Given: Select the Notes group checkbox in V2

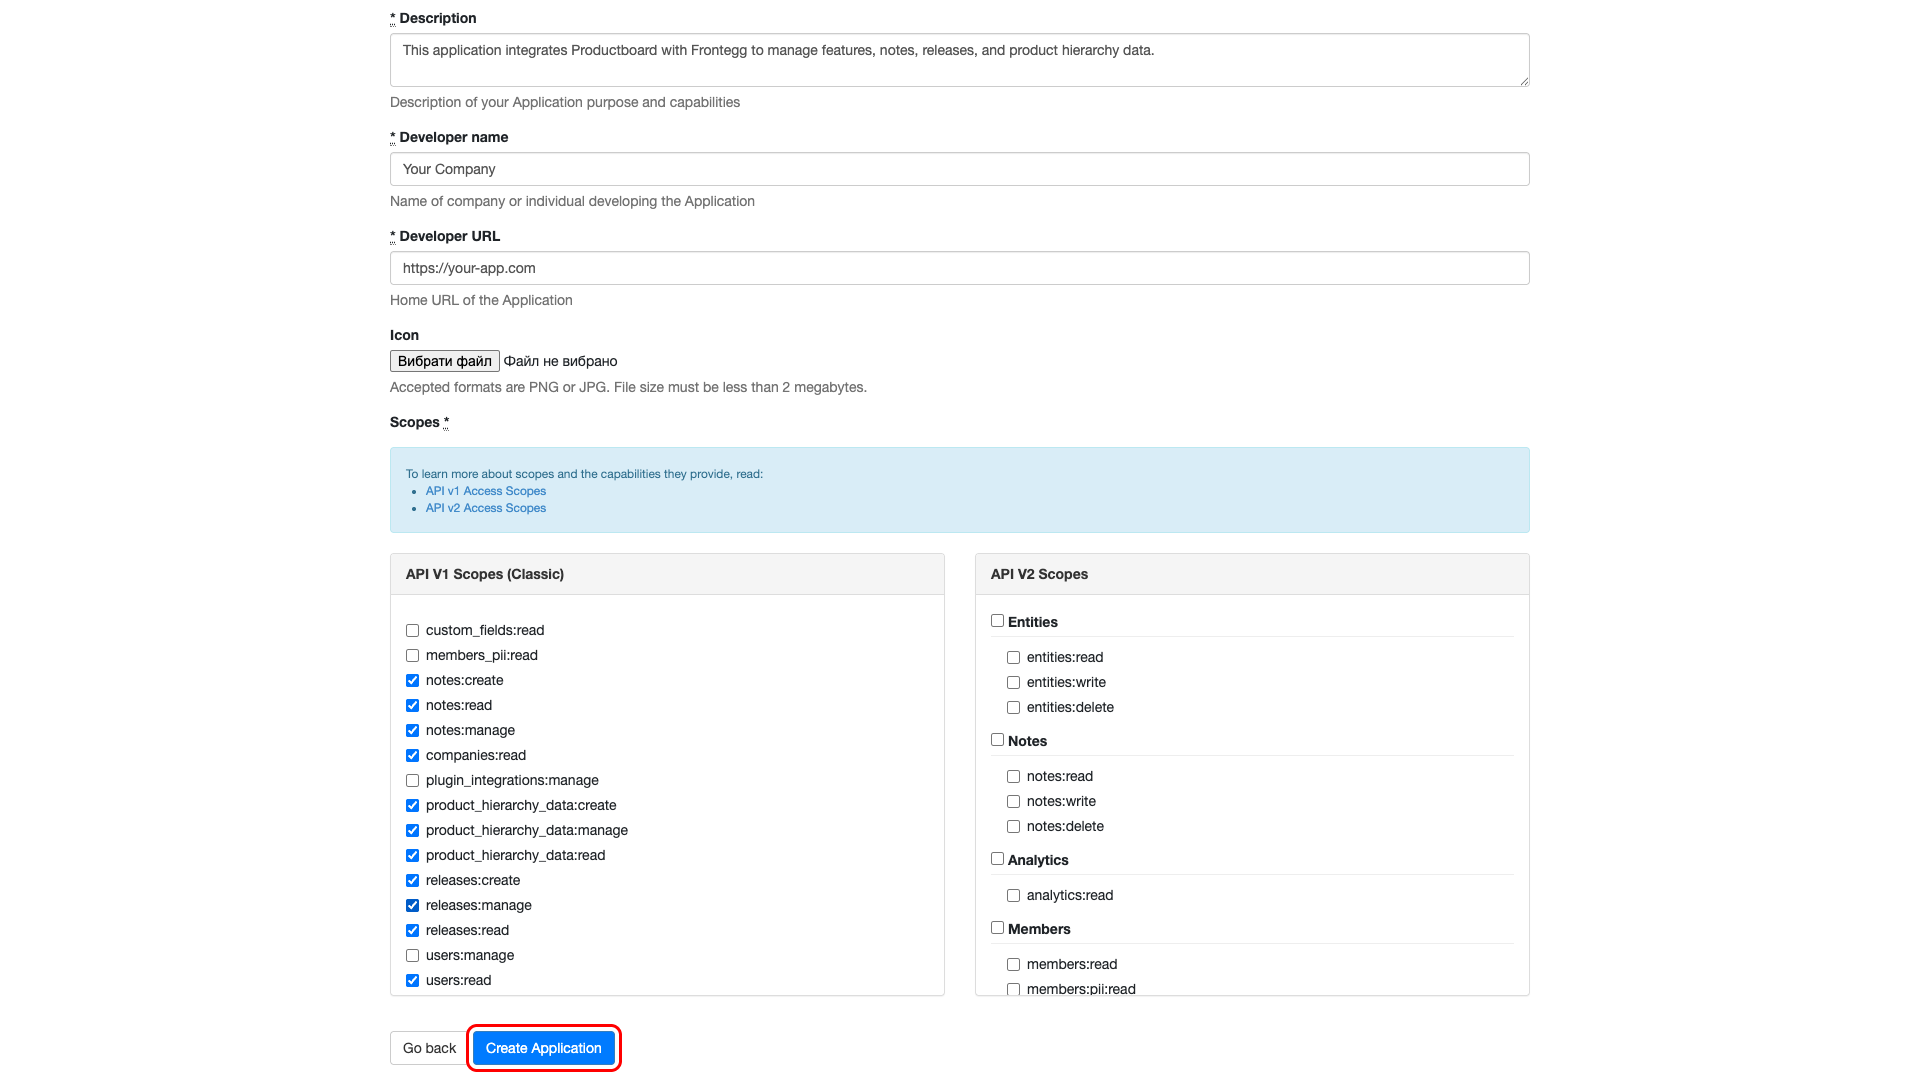Looking at the screenshot, I should click(997, 740).
